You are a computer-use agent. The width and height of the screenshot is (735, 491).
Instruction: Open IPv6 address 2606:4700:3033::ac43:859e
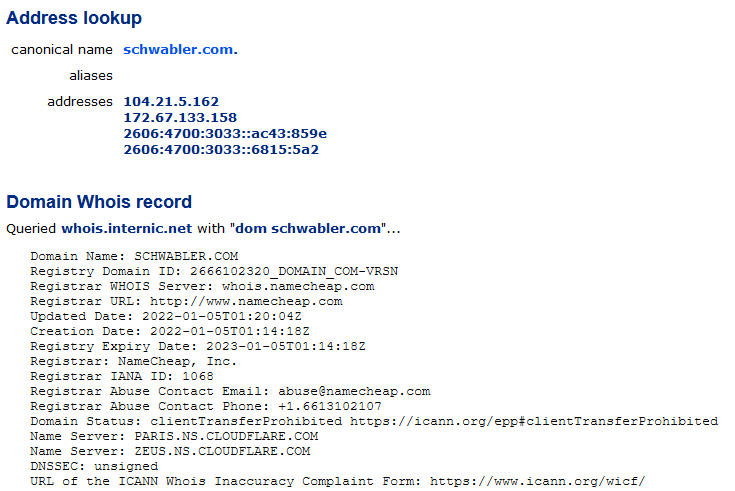point(225,134)
